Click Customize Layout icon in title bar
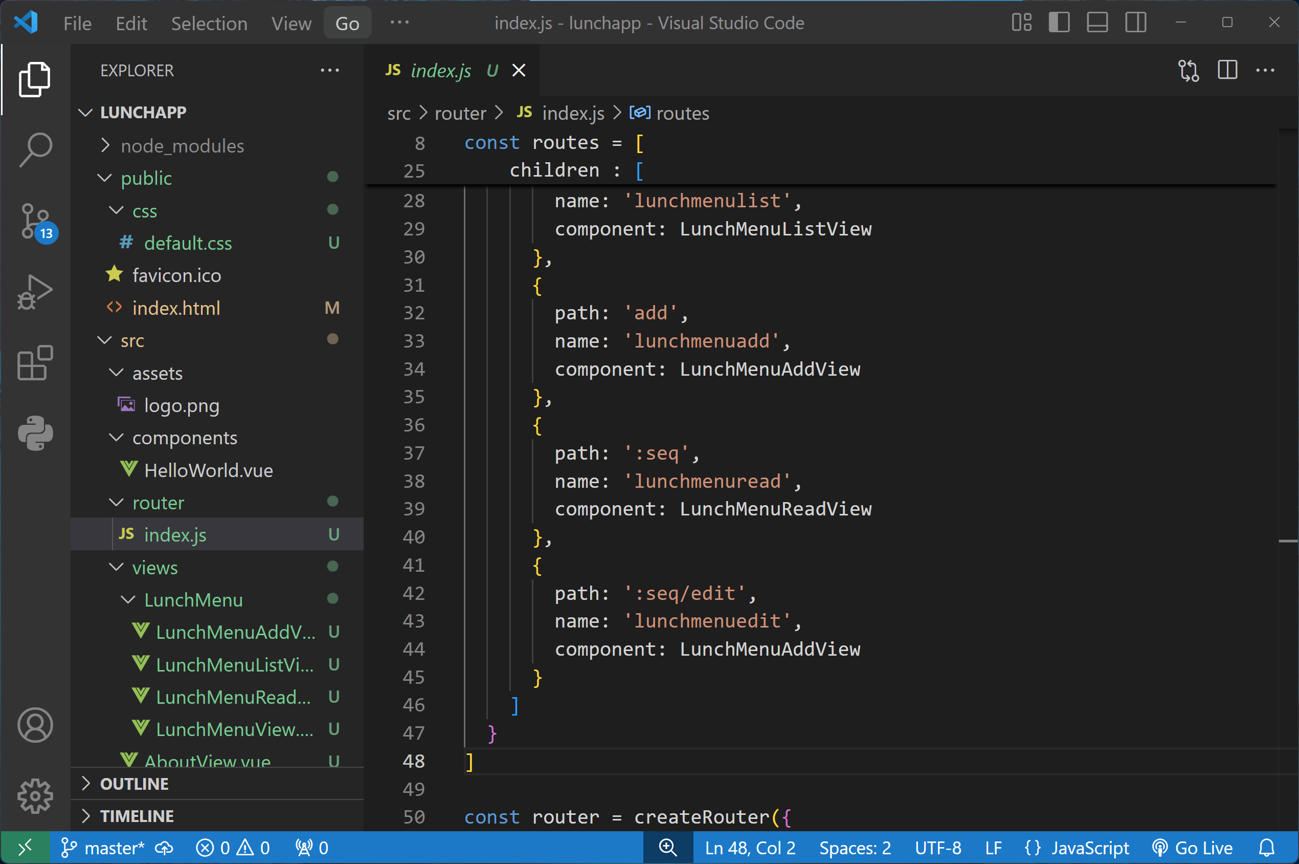This screenshot has width=1299, height=864. point(1021,22)
